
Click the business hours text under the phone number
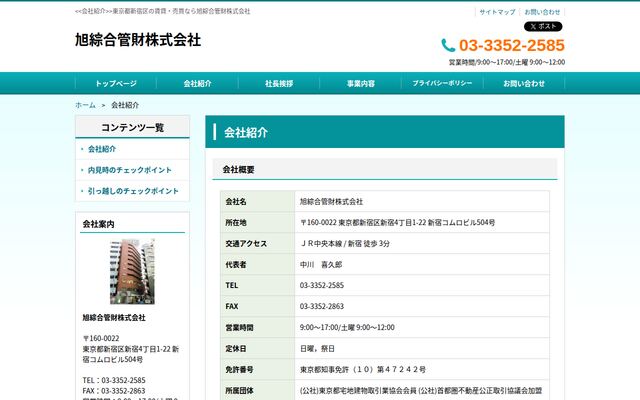tap(507, 62)
